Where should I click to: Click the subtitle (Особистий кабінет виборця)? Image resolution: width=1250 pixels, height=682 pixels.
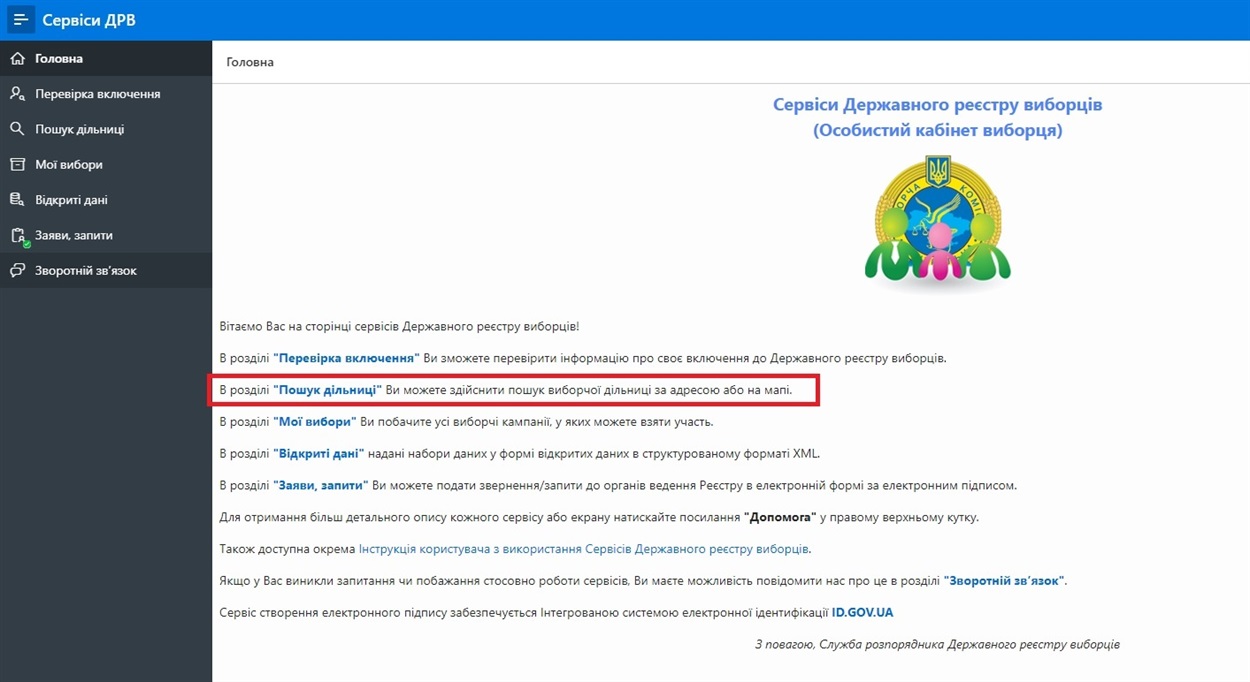(x=938, y=131)
